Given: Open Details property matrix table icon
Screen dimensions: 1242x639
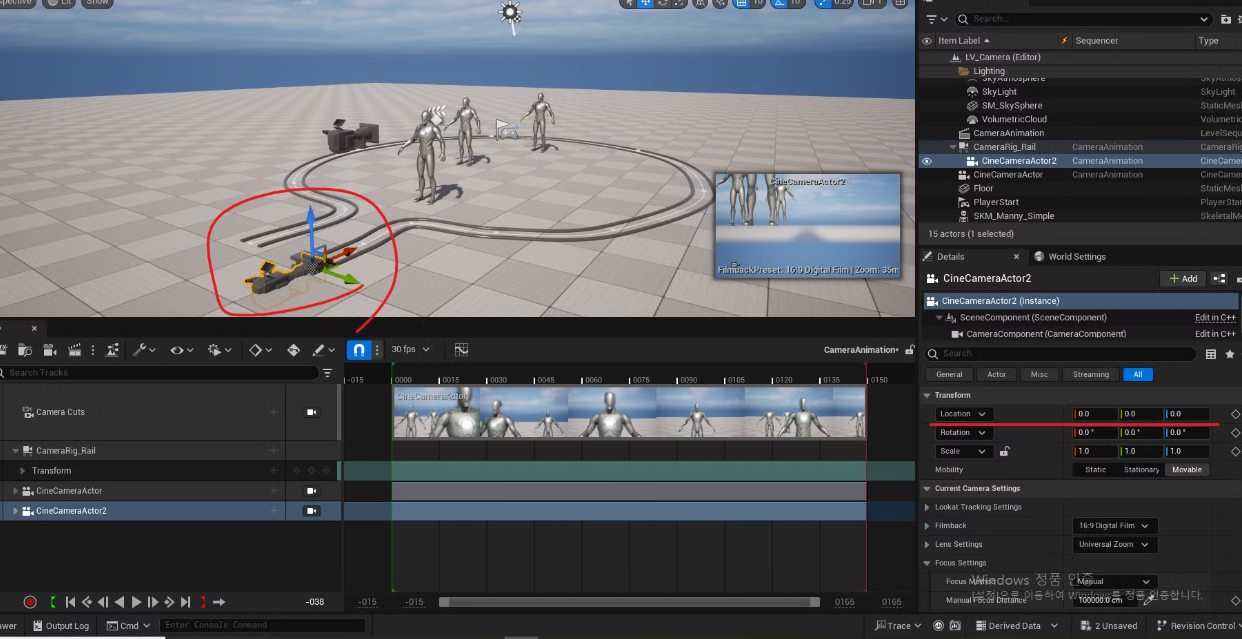Looking at the screenshot, I should [1211, 354].
